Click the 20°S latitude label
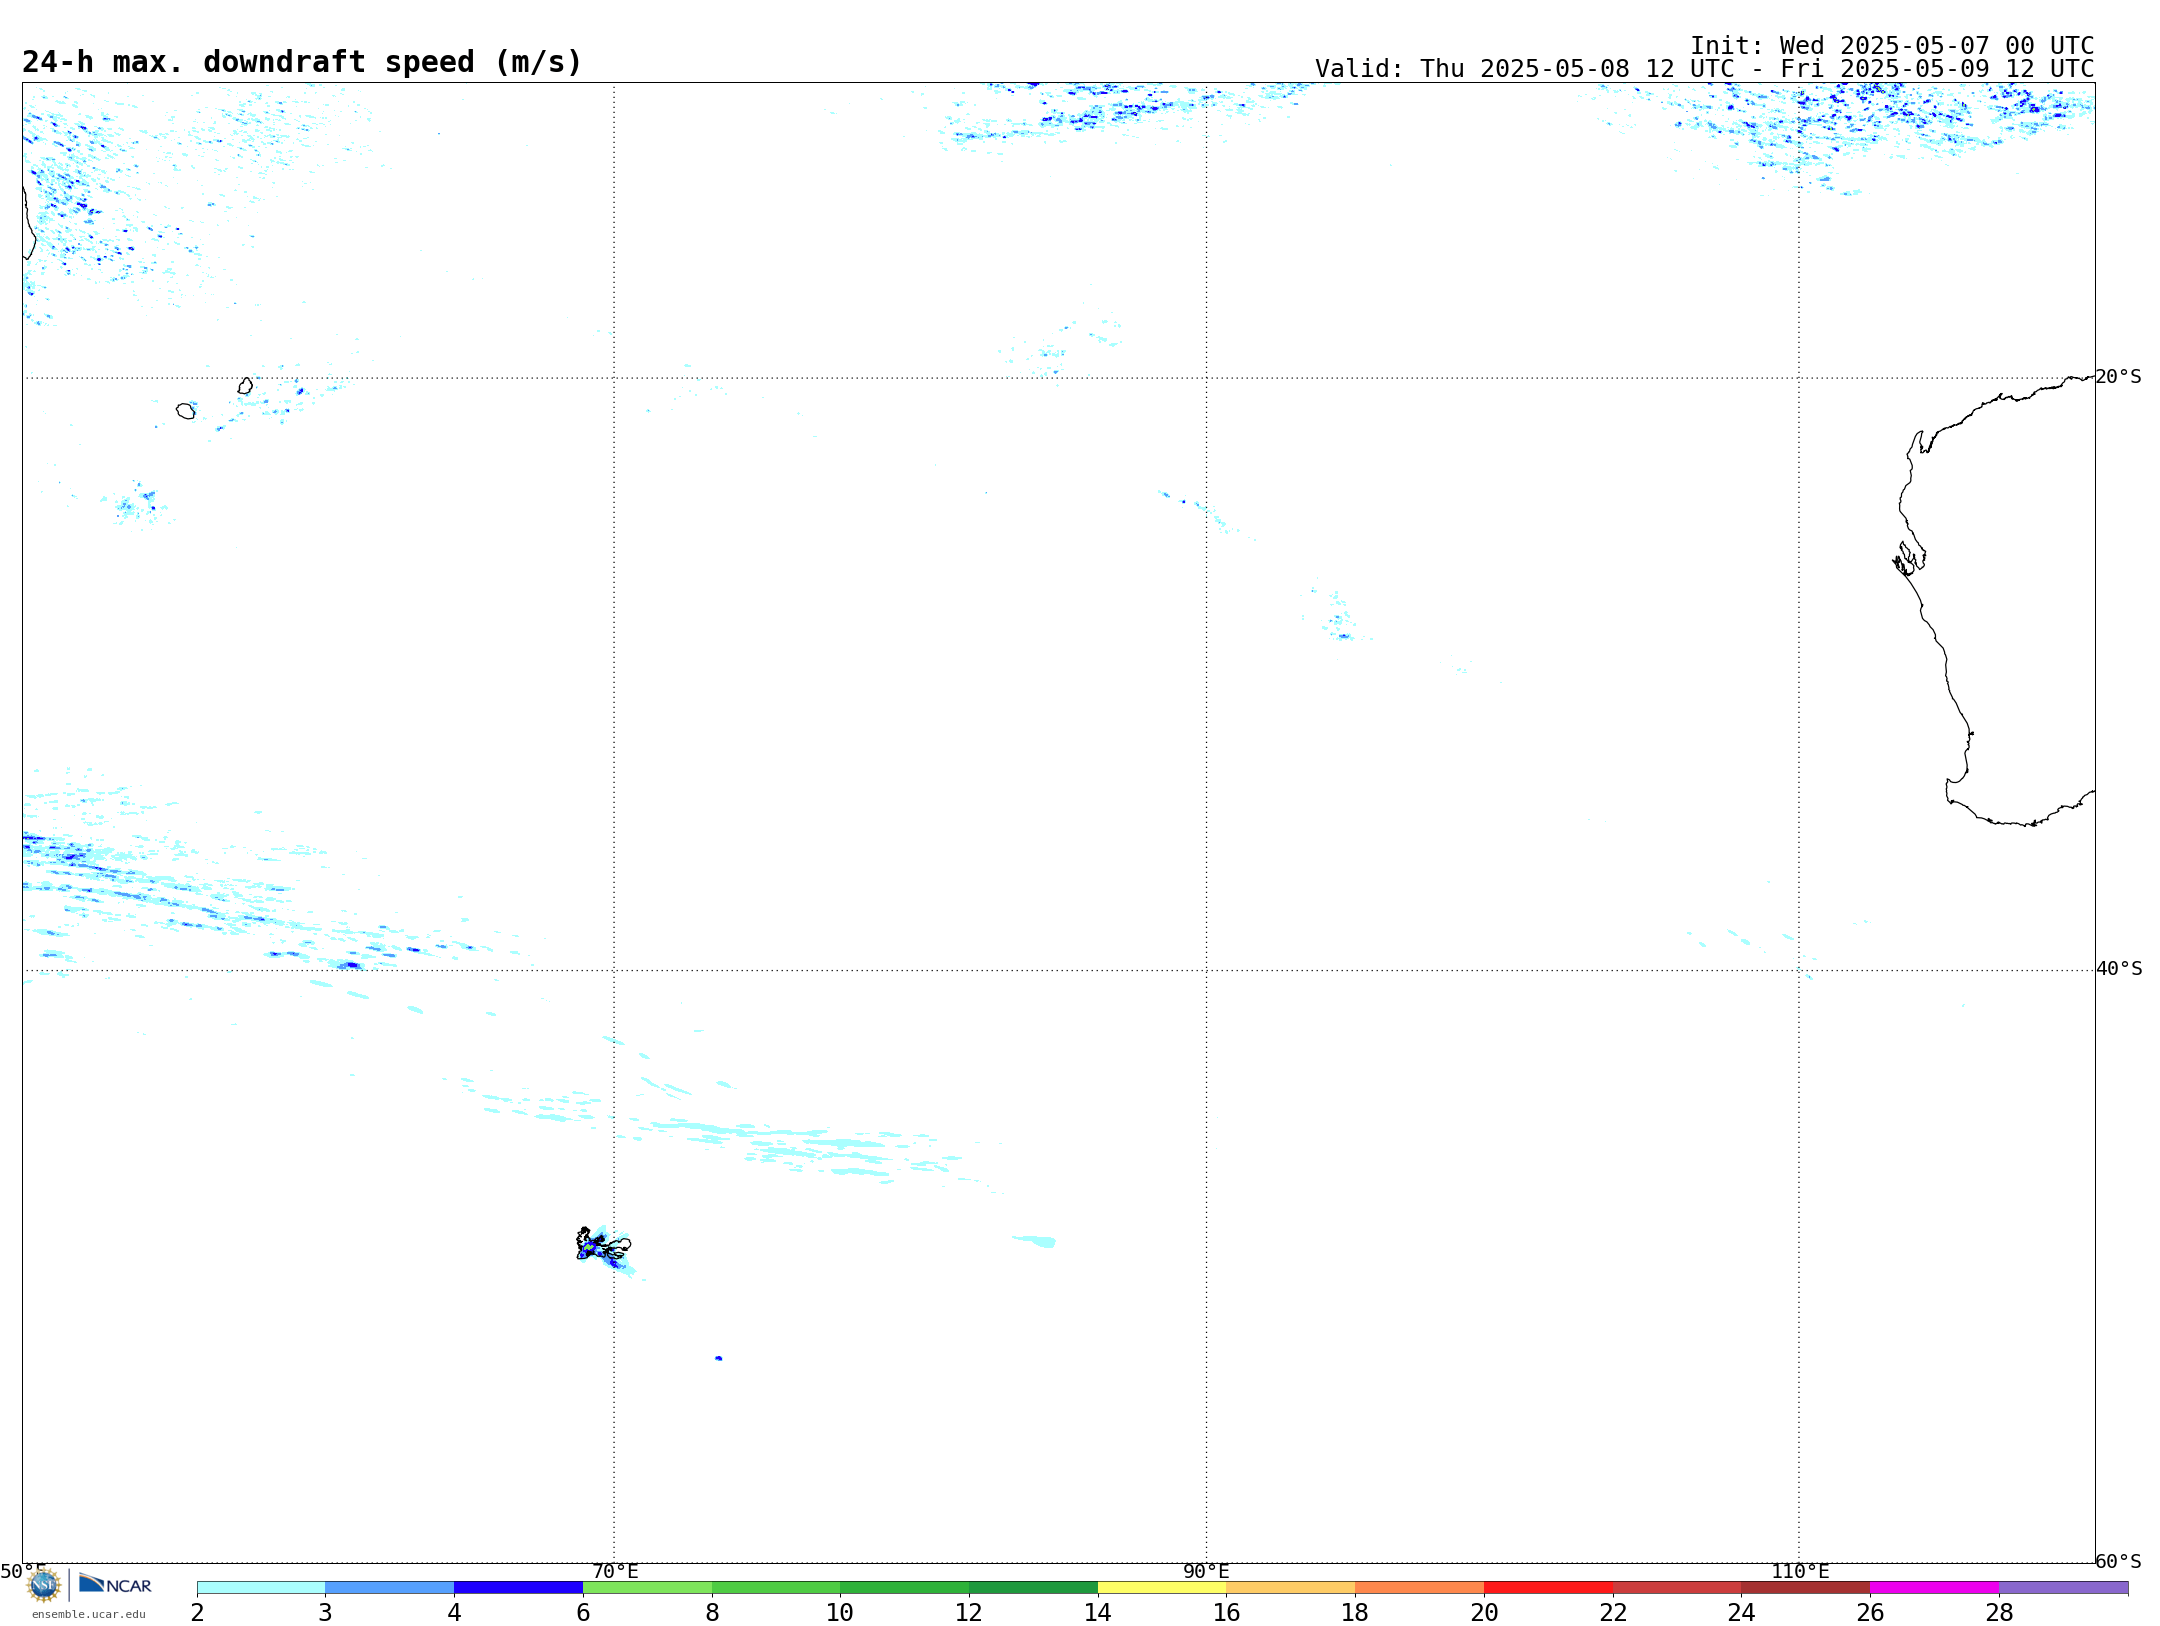2160x1626 pixels. tap(2119, 377)
